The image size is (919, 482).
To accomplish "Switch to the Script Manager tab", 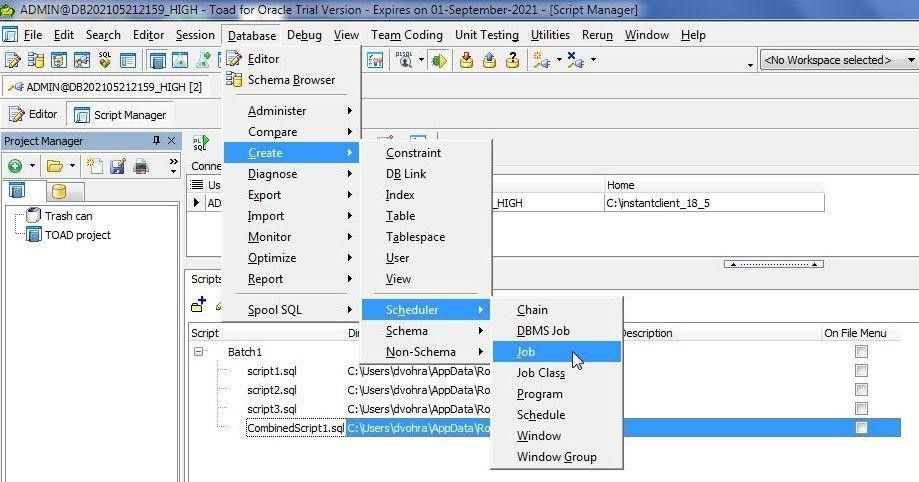I will 121,114.
